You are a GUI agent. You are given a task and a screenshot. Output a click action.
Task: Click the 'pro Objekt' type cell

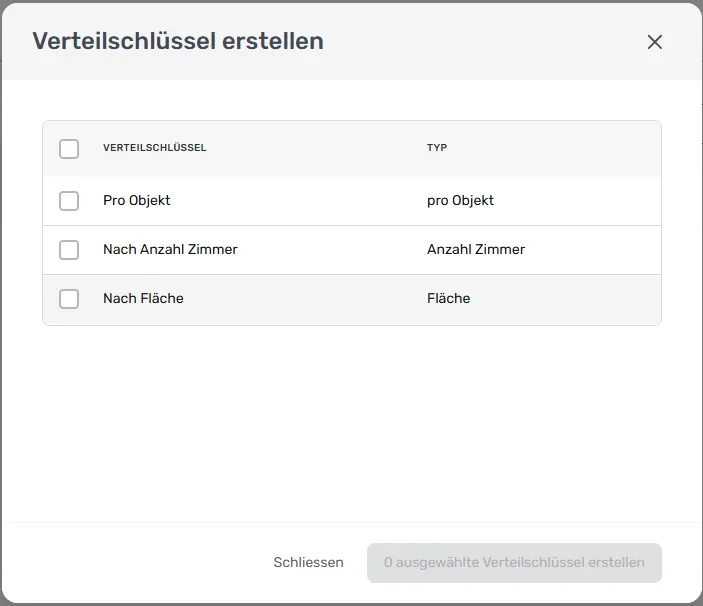point(460,200)
